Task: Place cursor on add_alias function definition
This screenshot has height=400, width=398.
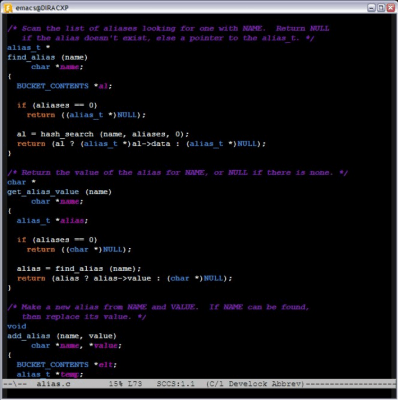Action: 29,336
